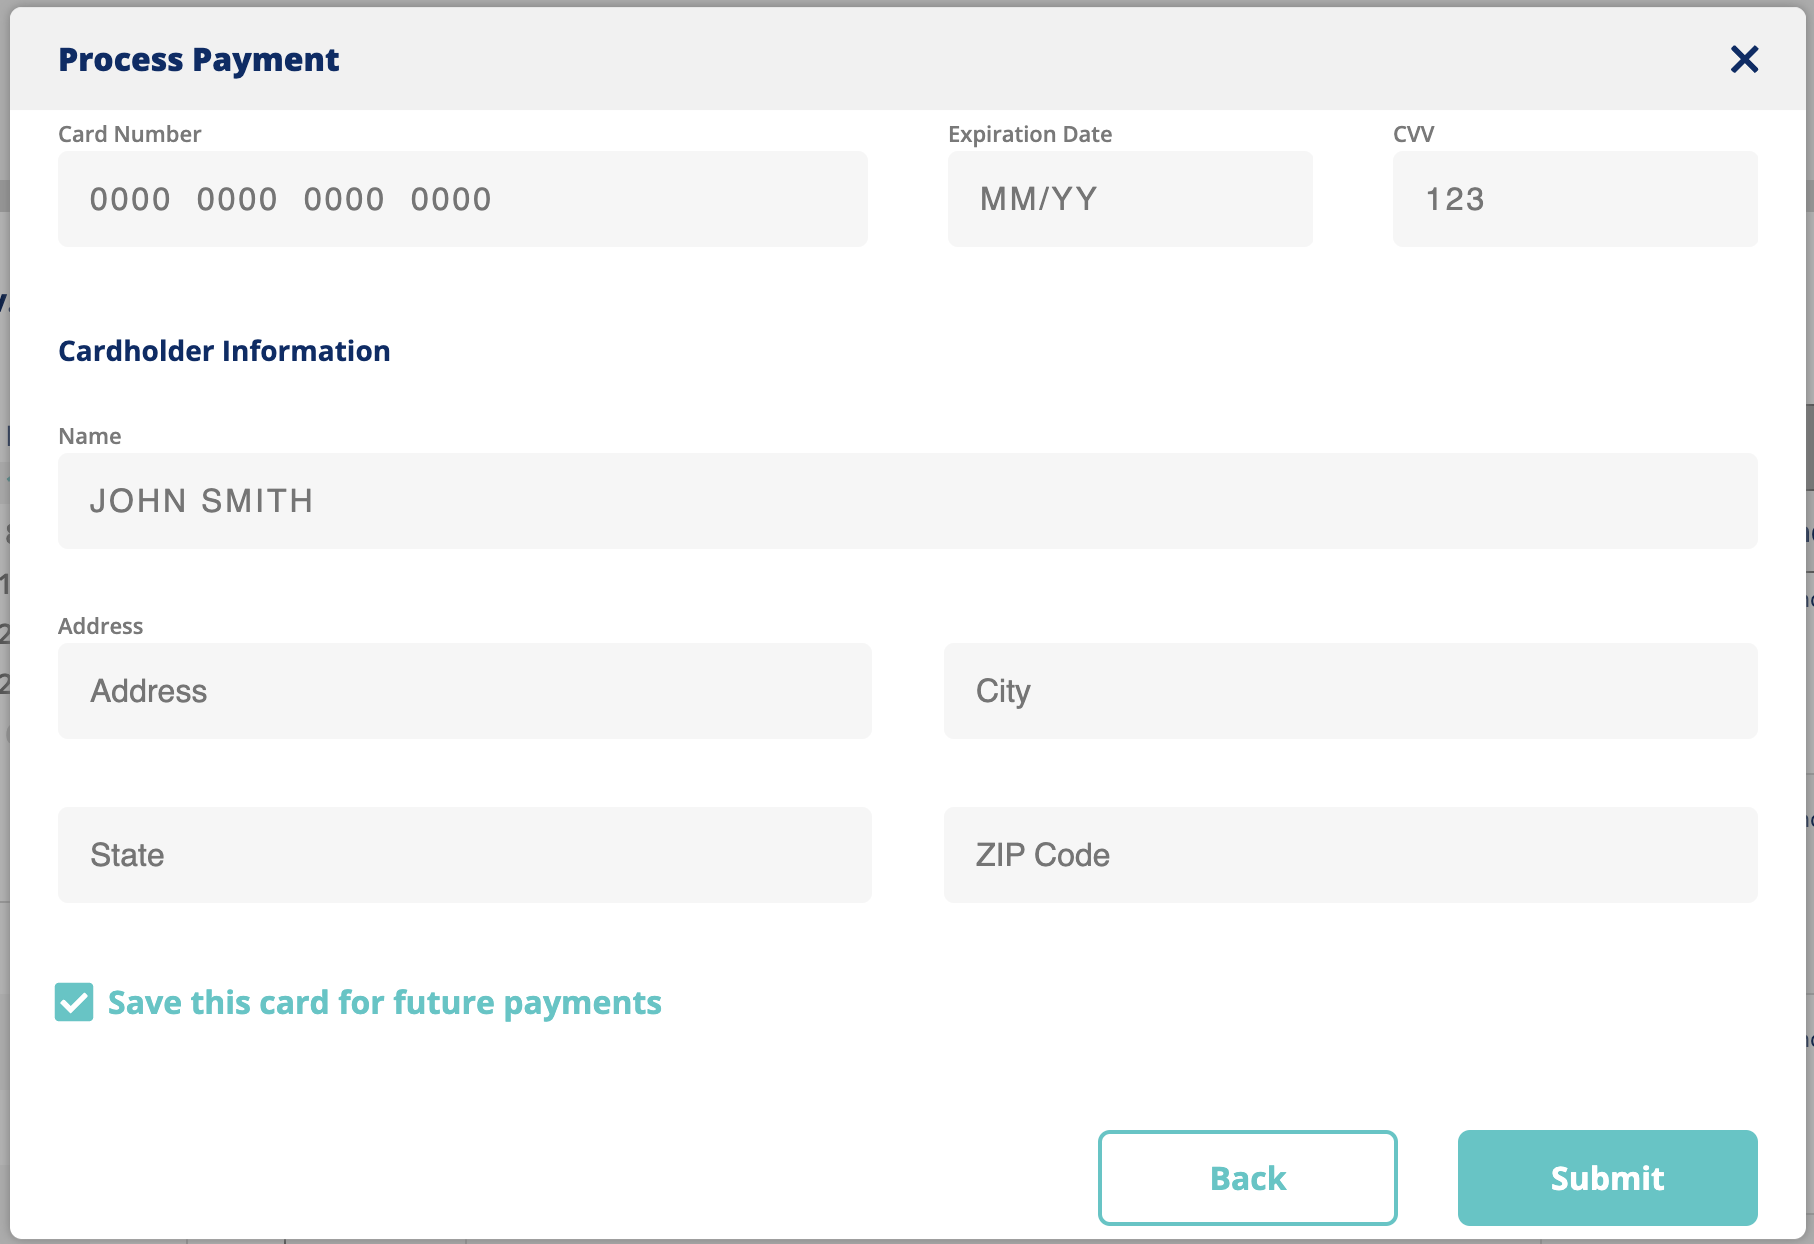Screen dimensions: 1814x1244
Task: Focus the Expiration Date MM/YY field
Action: click(1129, 198)
